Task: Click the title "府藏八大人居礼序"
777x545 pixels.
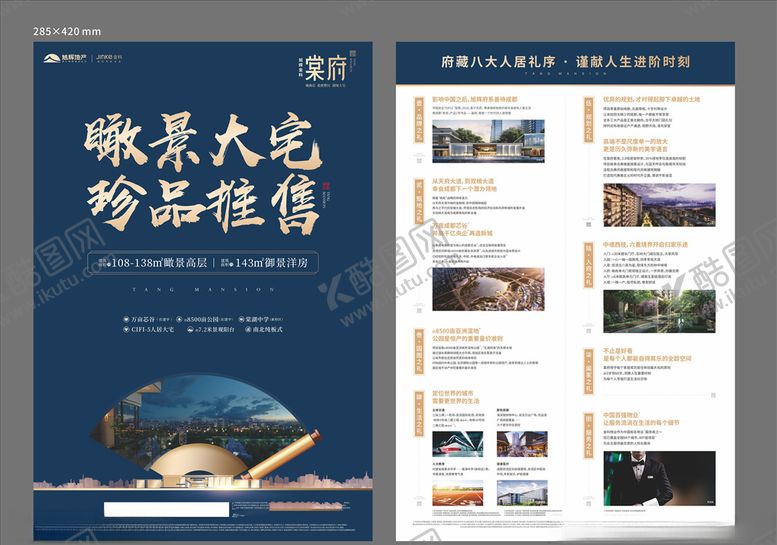Action: [498, 62]
